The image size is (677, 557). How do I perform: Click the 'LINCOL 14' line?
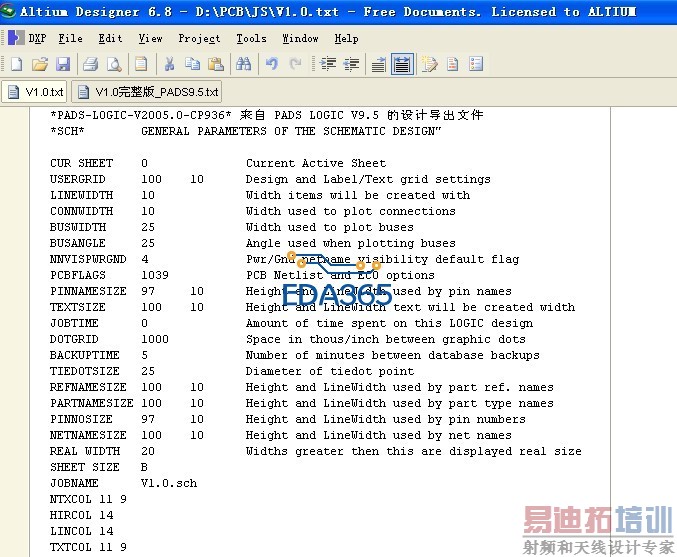click(x=82, y=531)
